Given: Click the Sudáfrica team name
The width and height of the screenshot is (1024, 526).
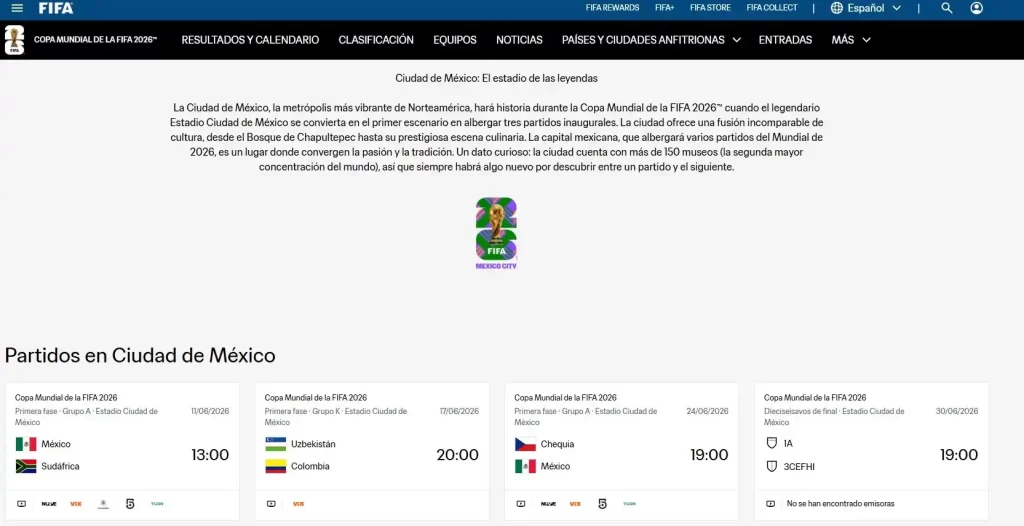Looking at the screenshot, I should point(61,467).
